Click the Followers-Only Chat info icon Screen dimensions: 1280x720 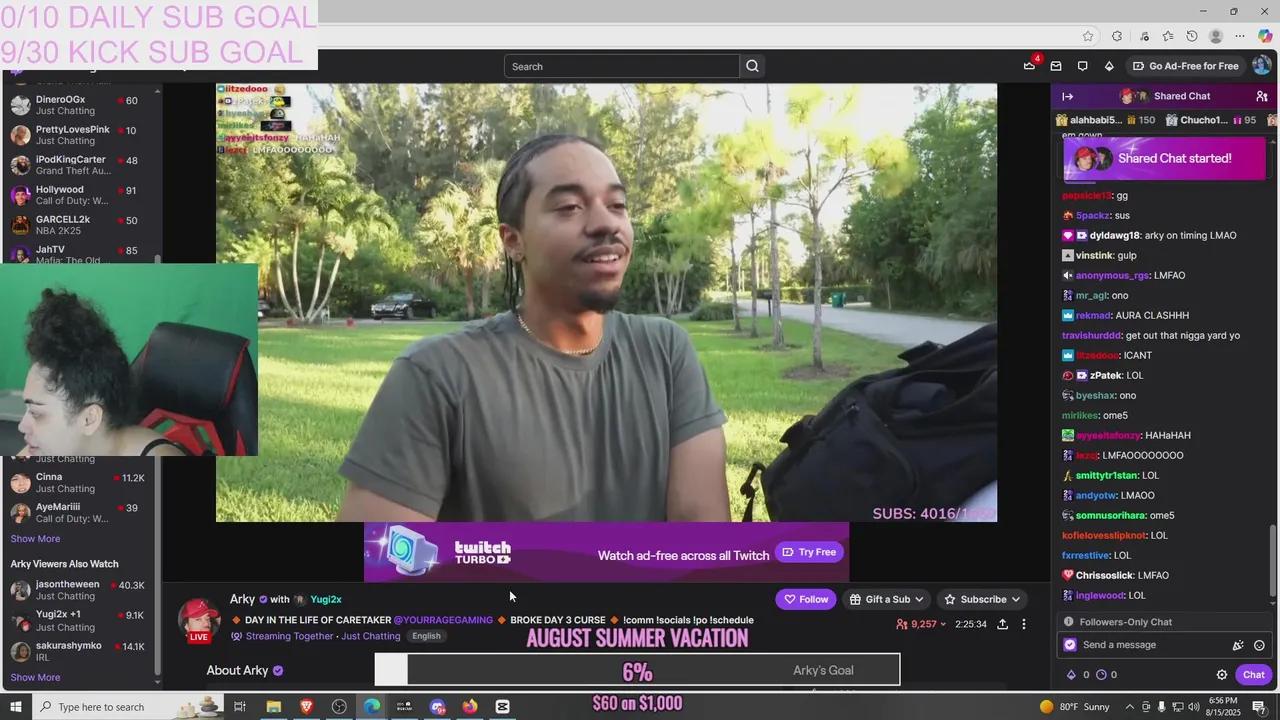[1068, 622]
